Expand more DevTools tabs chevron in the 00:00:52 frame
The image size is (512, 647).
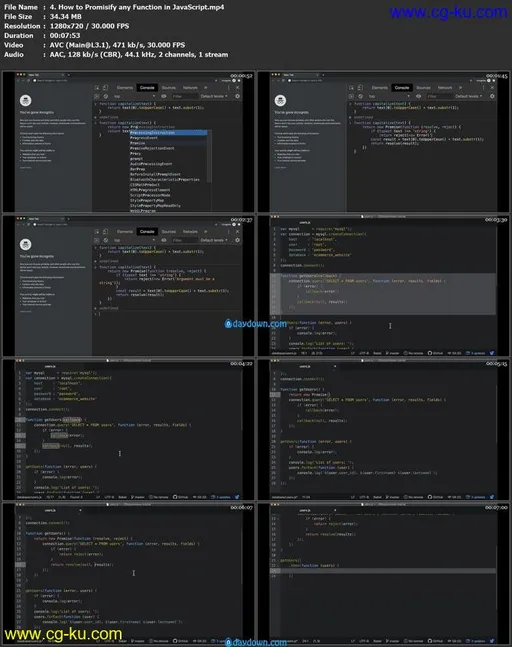(205, 87)
